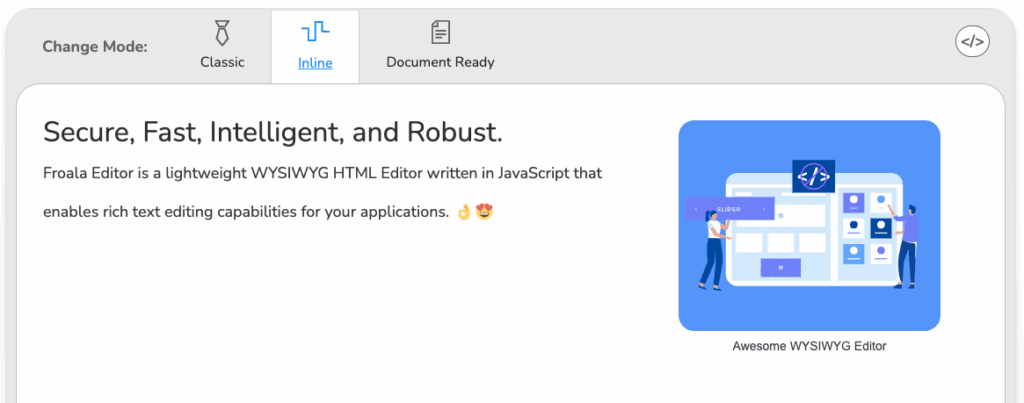Click the word 'Robust.' in the heading
The width and height of the screenshot is (1024, 403).
coord(455,133)
